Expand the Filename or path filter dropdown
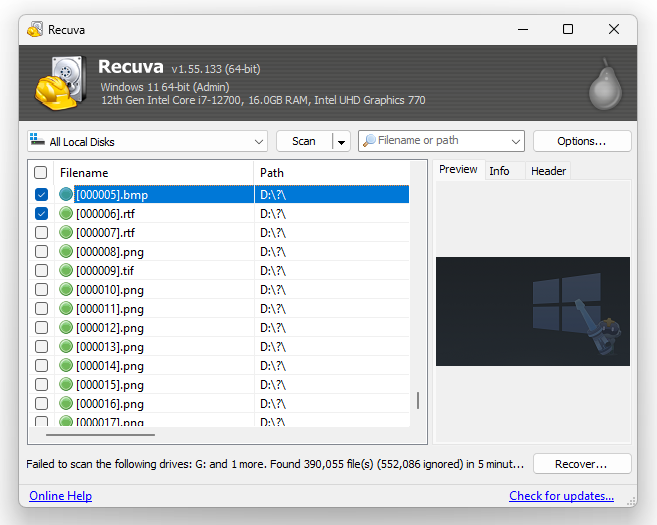Viewport: 657px width, 525px height. (x=516, y=141)
